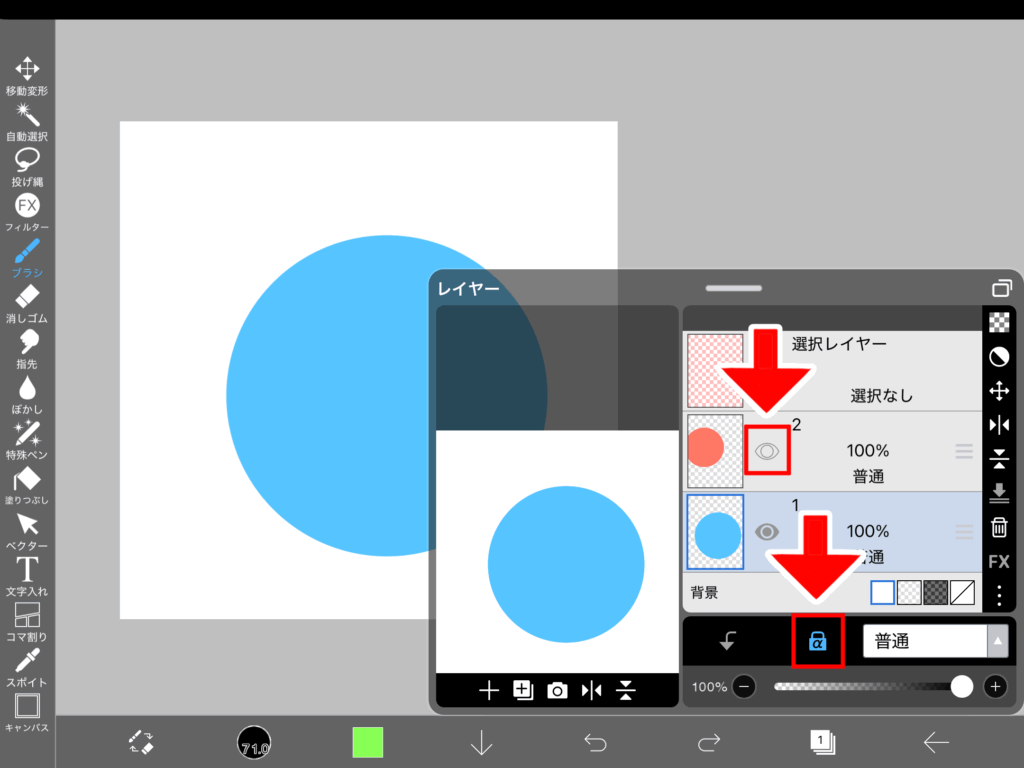Screen dimensions: 1024x768
Task: Toggle the alpha lock button
Action: pos(817,642)
